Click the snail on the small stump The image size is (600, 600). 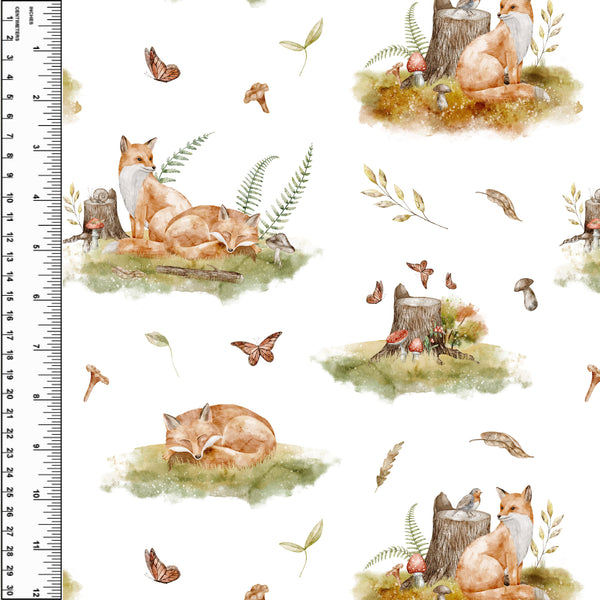(x=100, y=195)
